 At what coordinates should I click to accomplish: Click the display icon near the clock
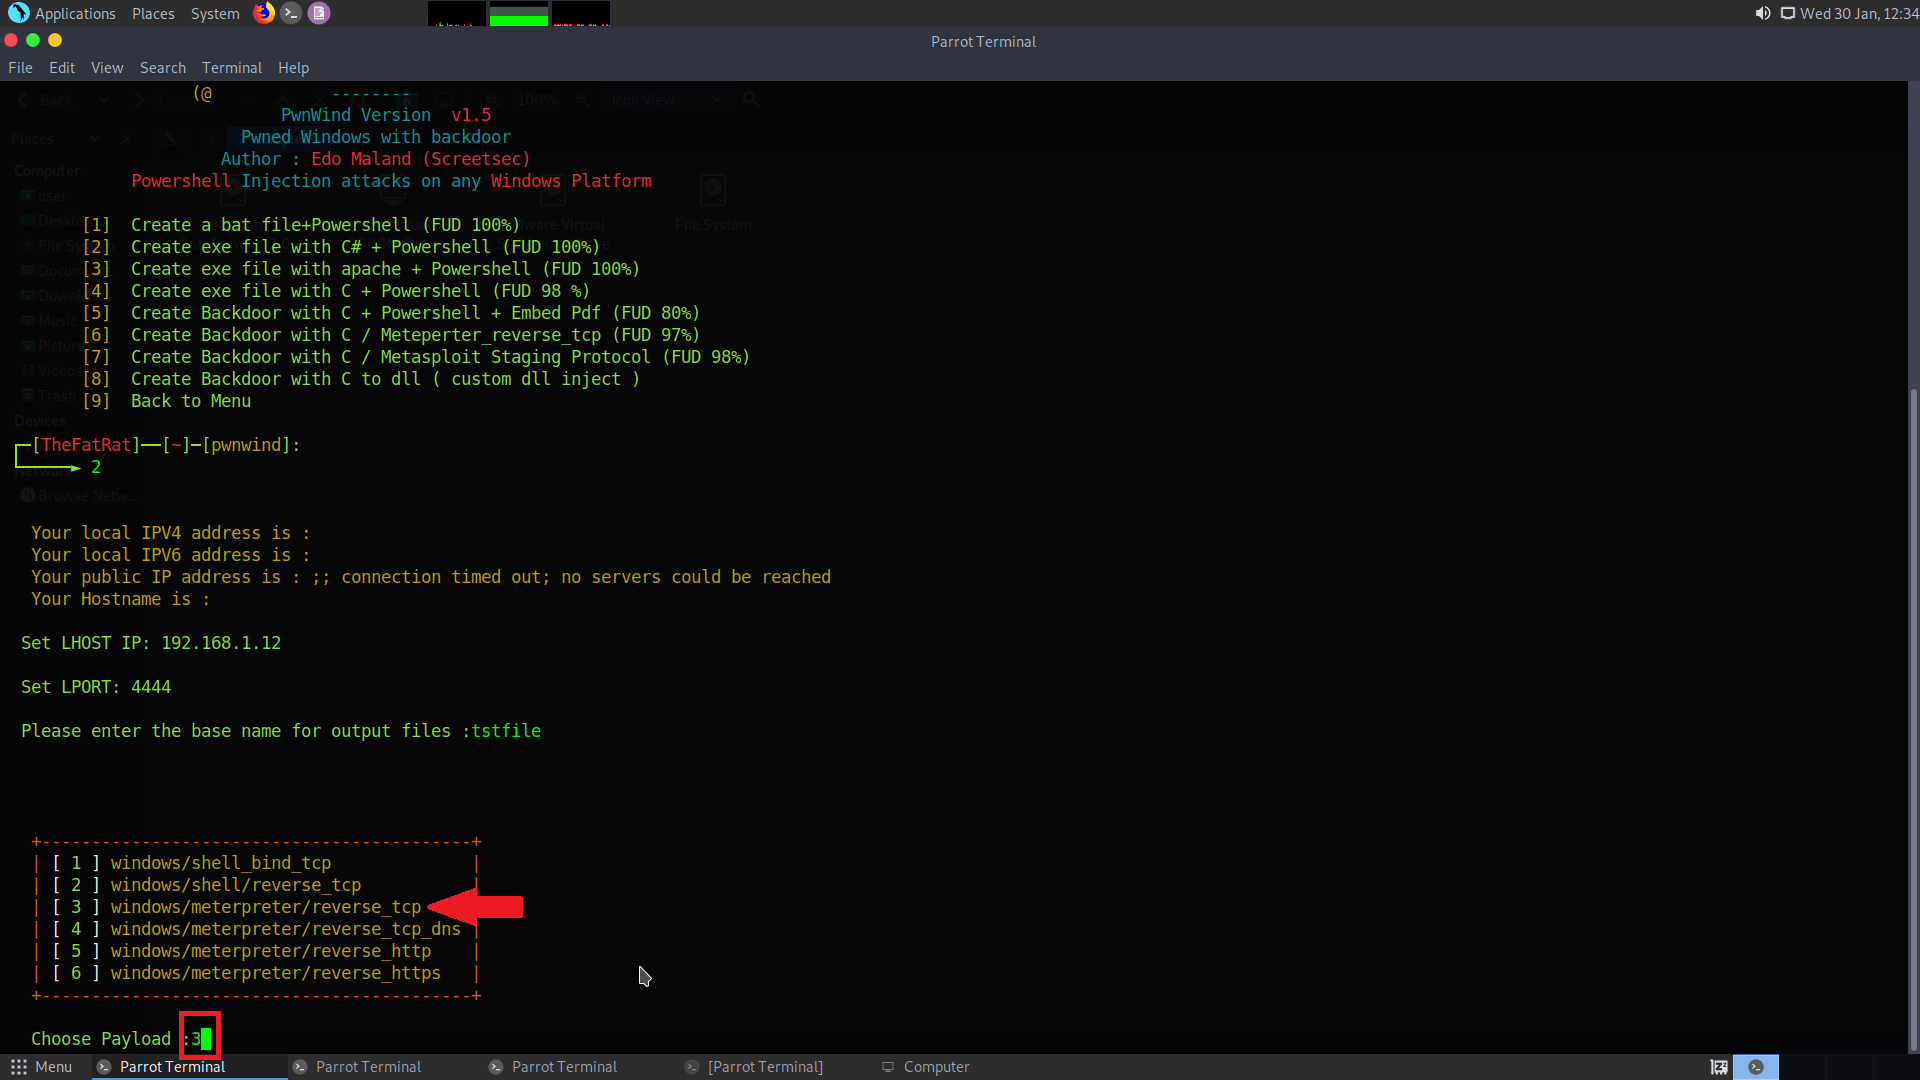(1787, 14)
